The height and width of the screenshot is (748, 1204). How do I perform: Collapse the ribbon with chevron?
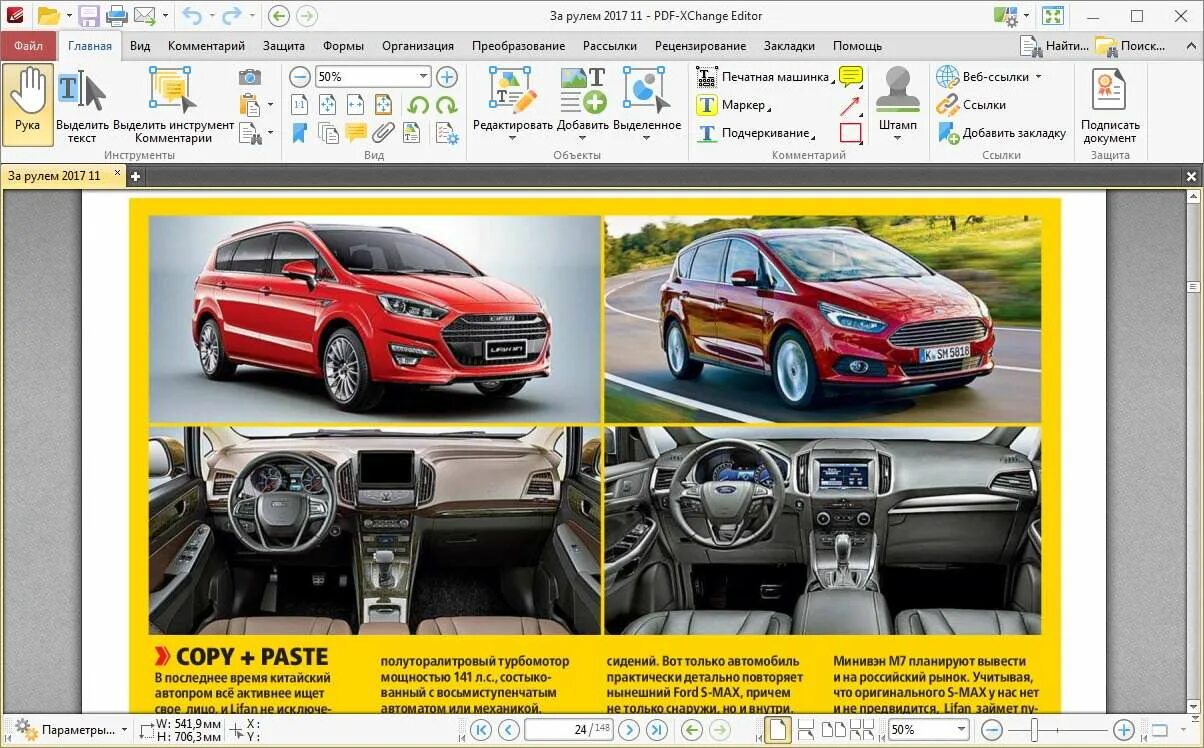(x=1189, y=45)
